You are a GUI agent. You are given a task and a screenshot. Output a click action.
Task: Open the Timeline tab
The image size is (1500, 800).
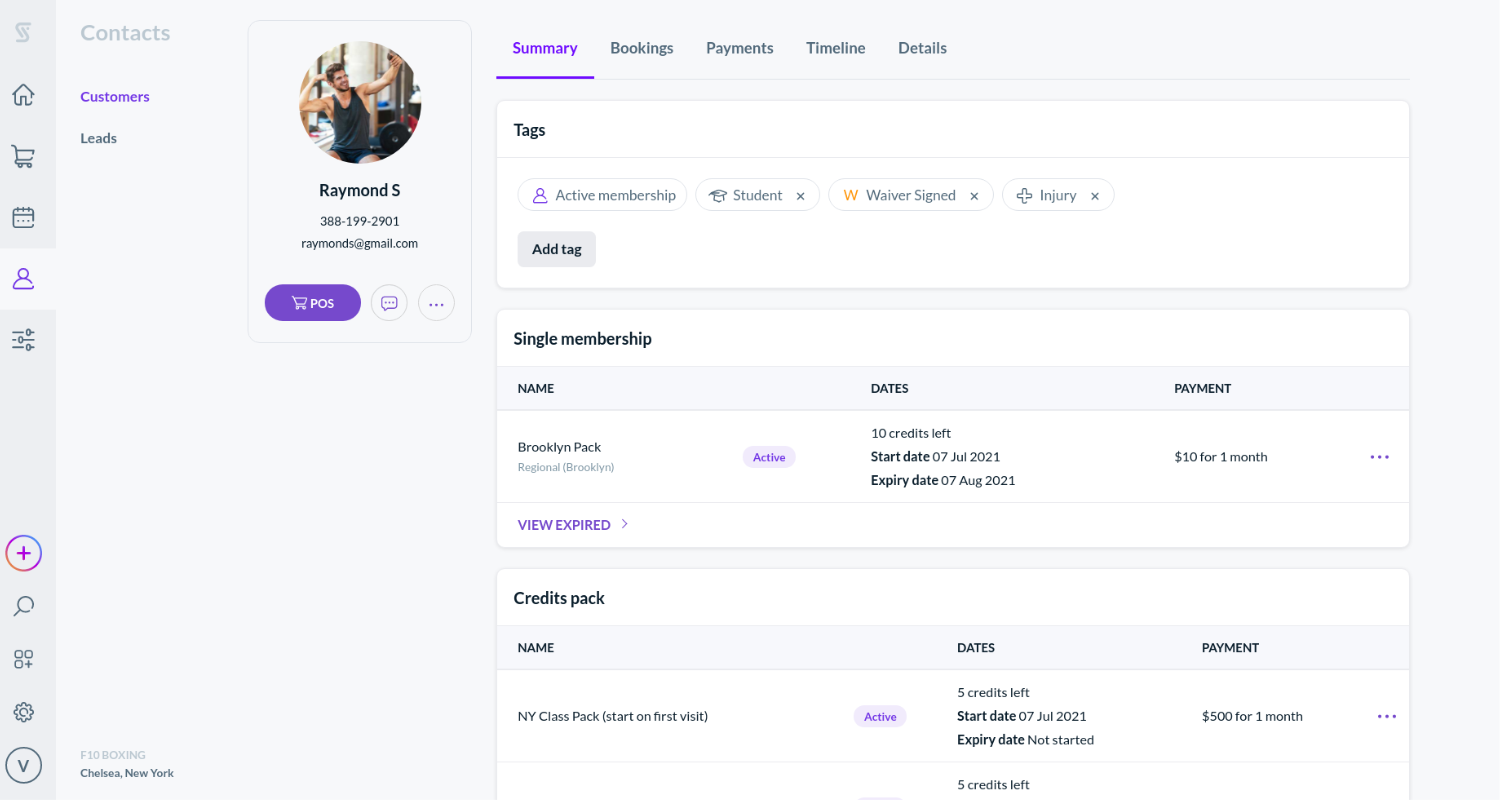click(x=835, y=47)
